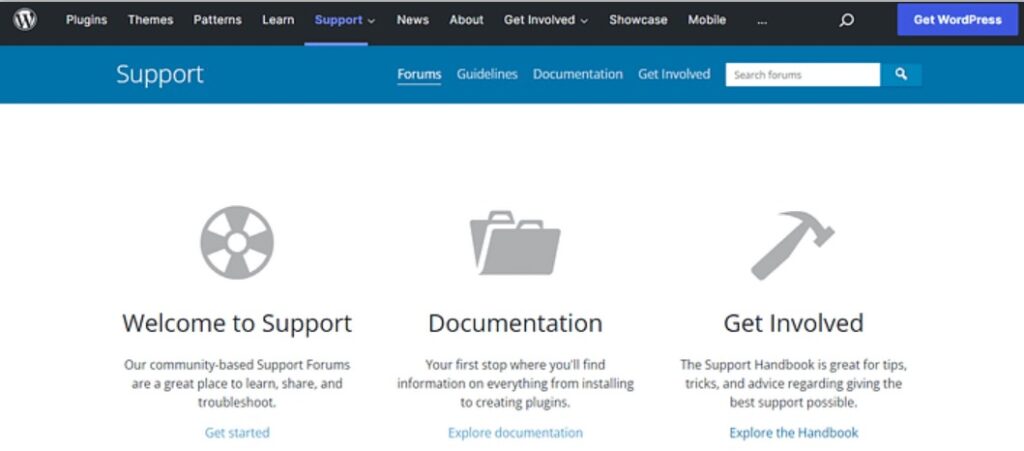Follow the Explore the Handbook link
The width and height of the screenshot is (1024, 451).
793,432
